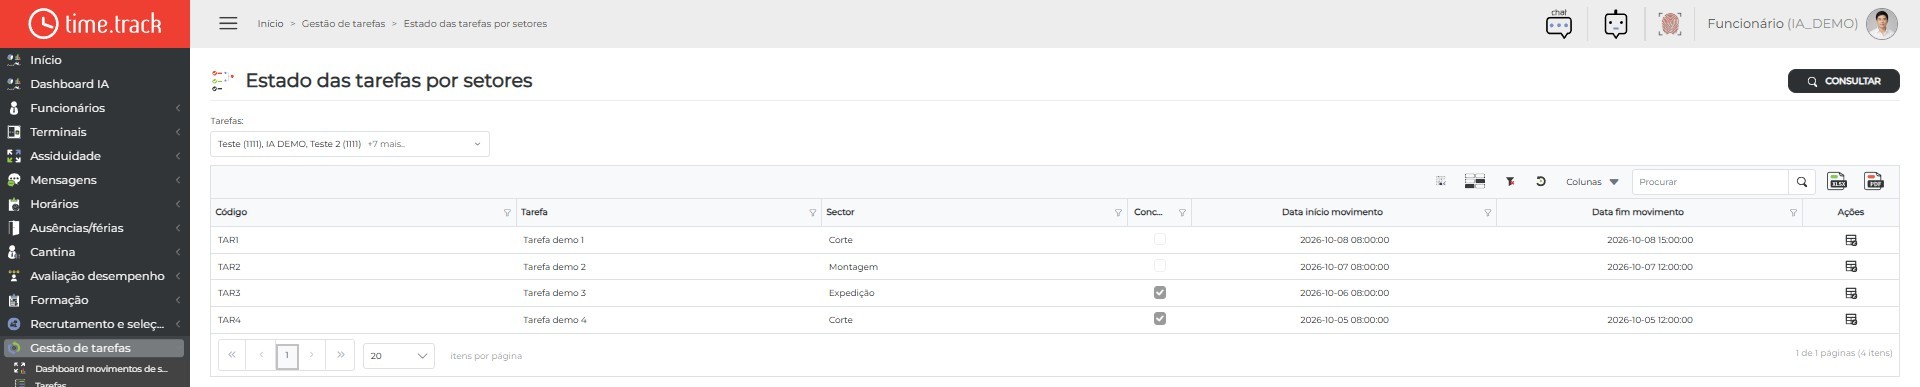Filter the Data fim movimento column
This screenshot has width=1920, height=387.
[1793, 213]
